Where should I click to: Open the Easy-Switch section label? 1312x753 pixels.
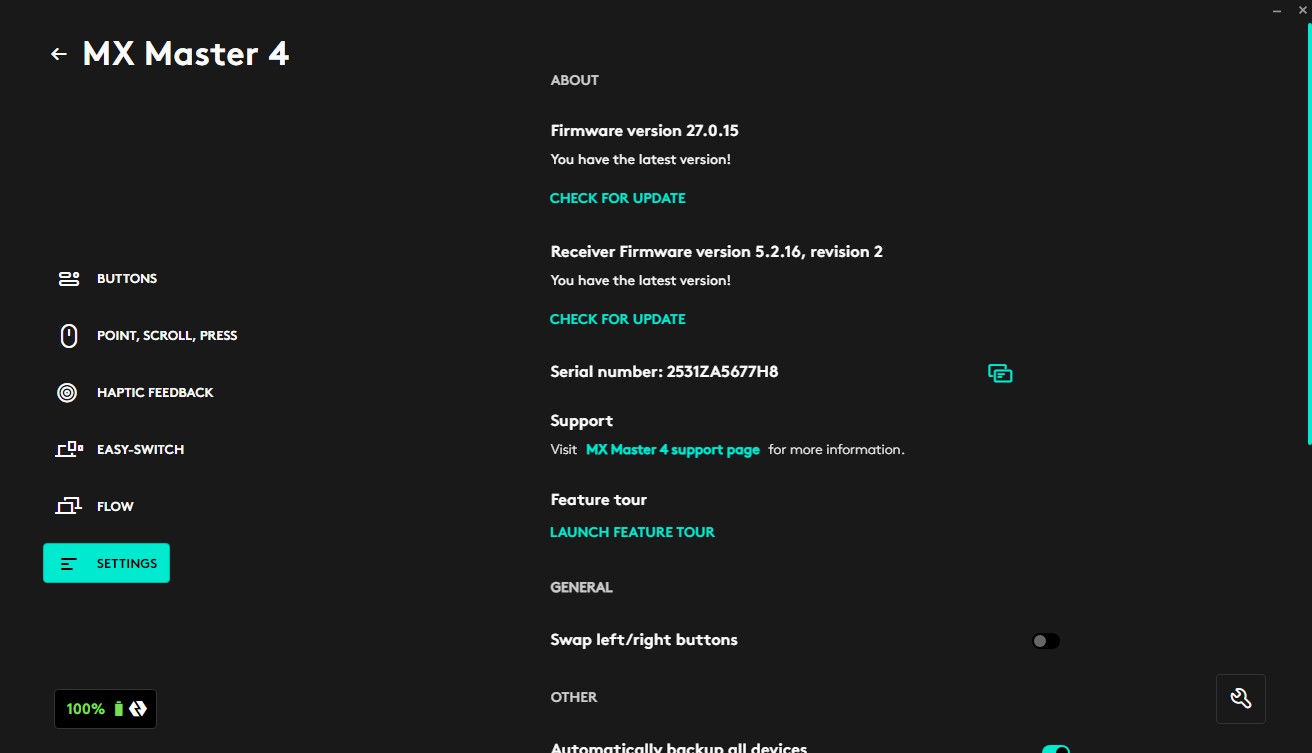(140, 450)
